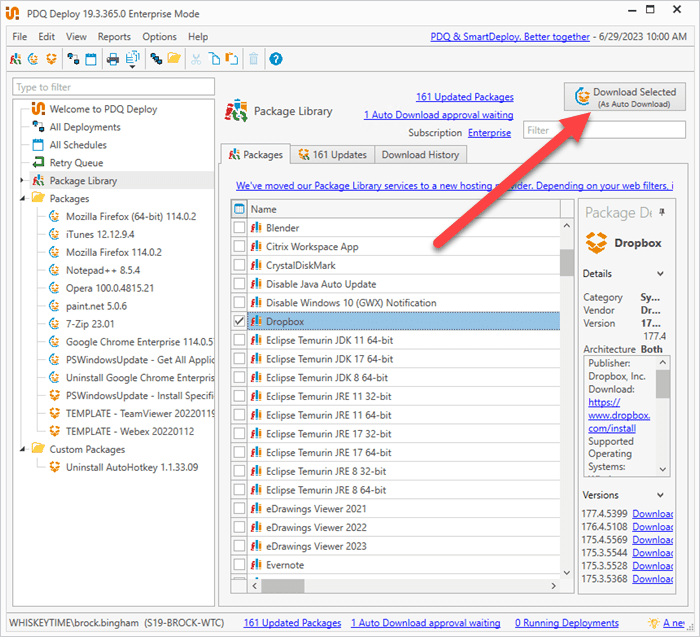
Task: Uncheck the Dropbox package checkbox
Action: pos(239,321)
